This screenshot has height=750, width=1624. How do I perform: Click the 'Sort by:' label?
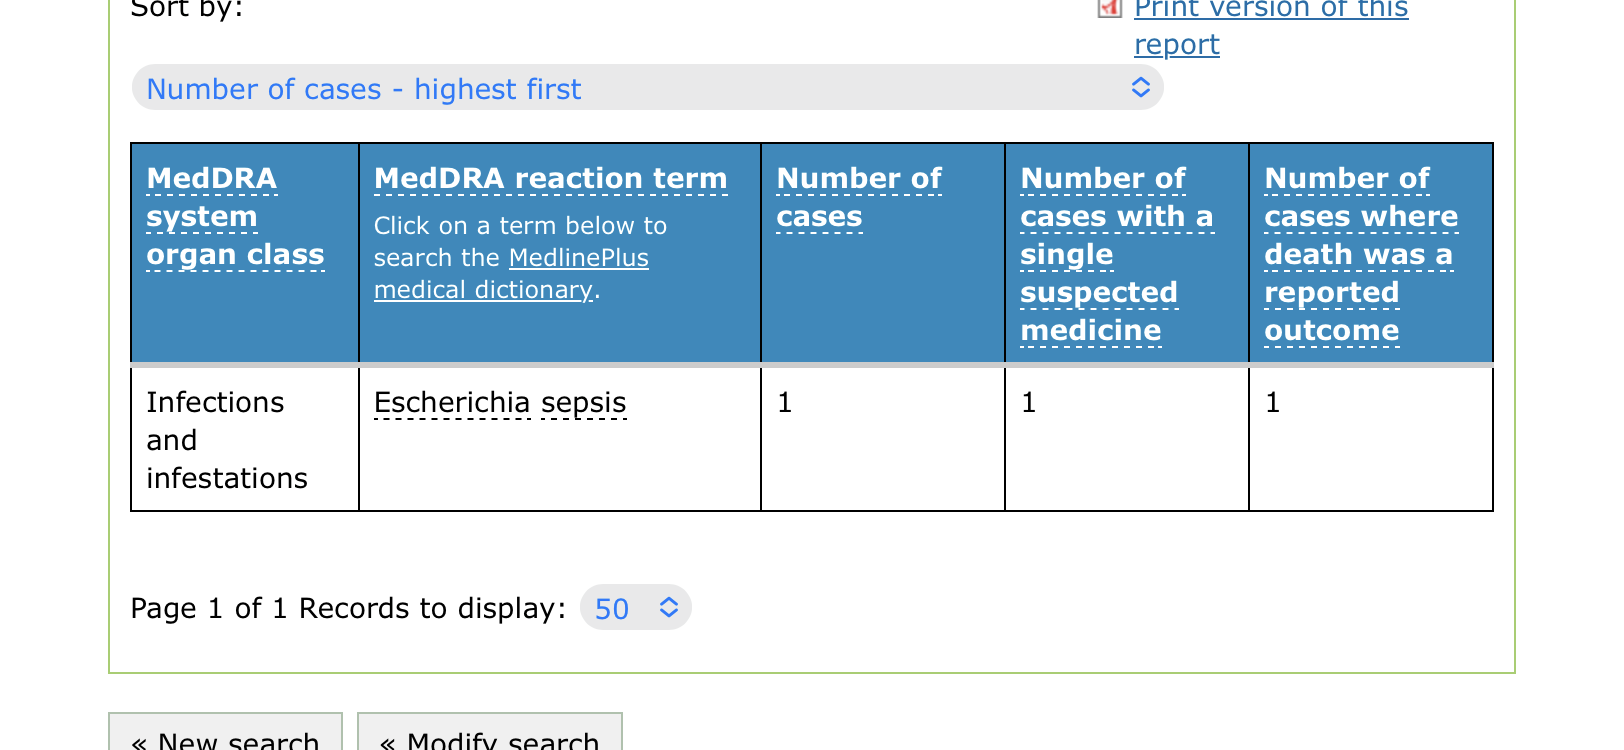187,10
